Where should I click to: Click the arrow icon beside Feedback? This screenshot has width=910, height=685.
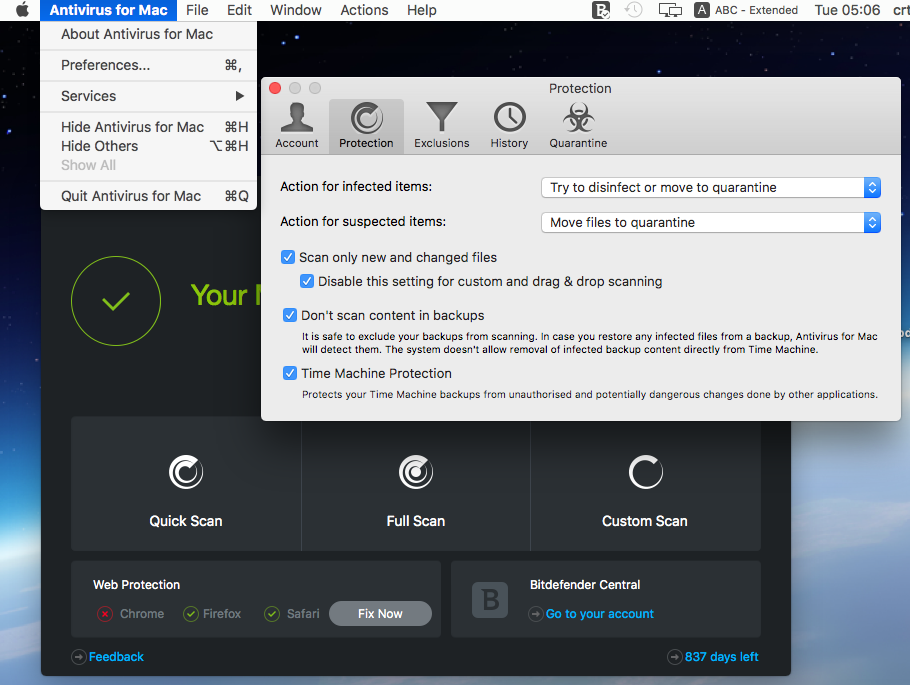click(78, 657)
